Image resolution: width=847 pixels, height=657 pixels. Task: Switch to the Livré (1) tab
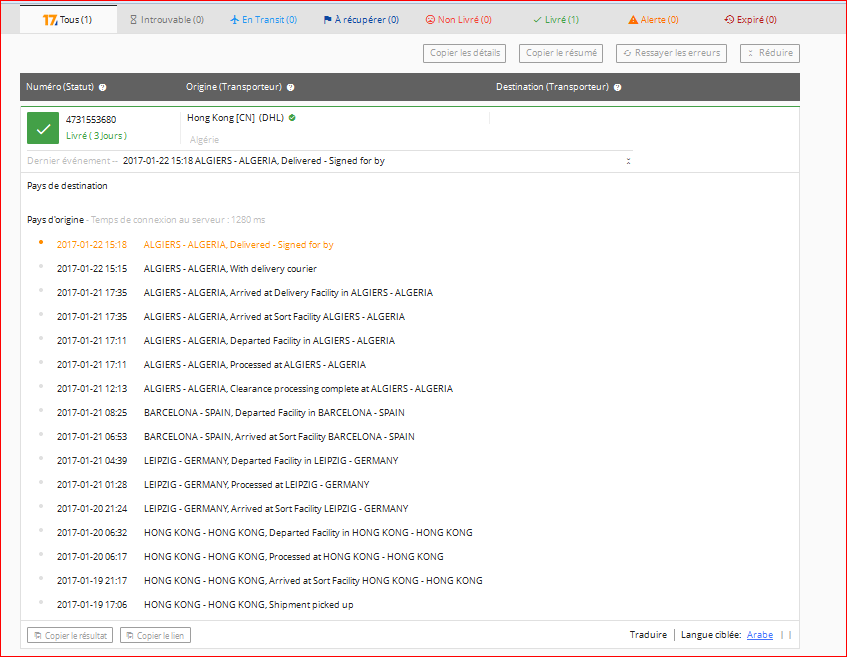pyautogui.click(x=556, y=19)
